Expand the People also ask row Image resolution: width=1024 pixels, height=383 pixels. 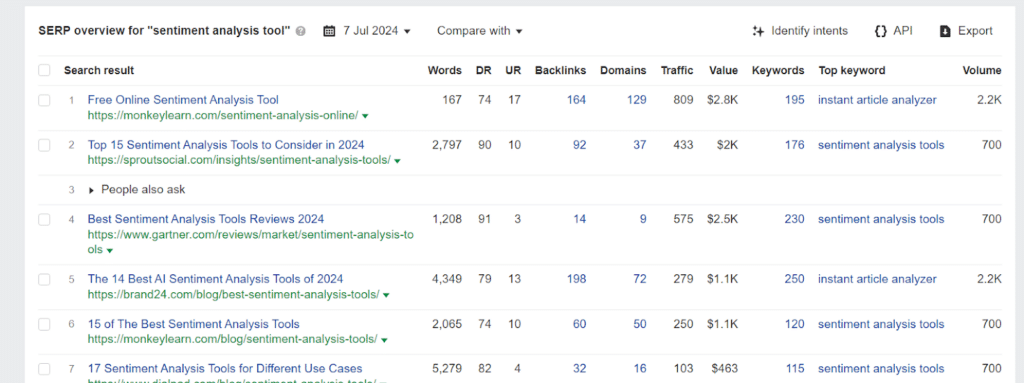tap(91, 190)
